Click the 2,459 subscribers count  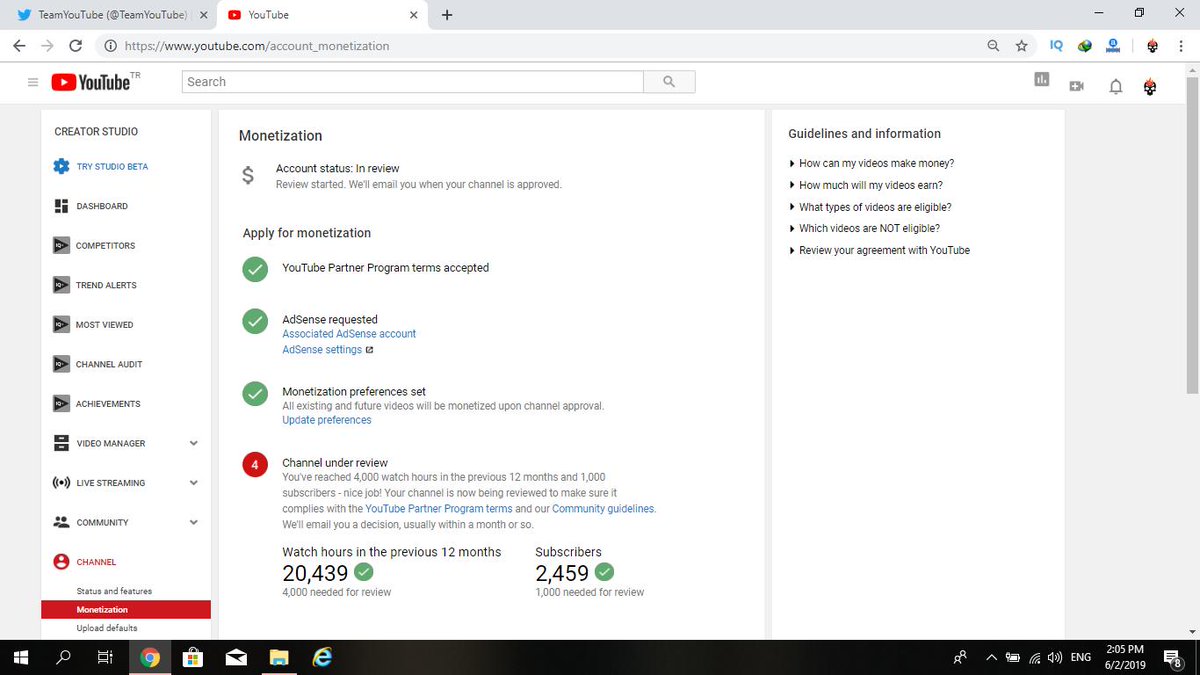[562, 573]
